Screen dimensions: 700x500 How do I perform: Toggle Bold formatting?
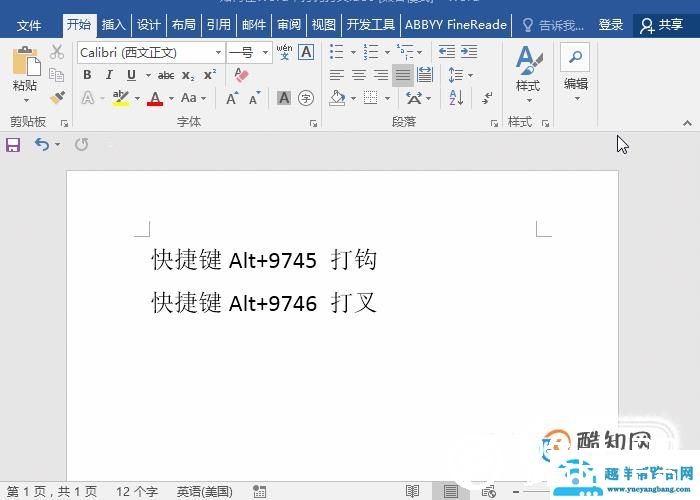88,75
